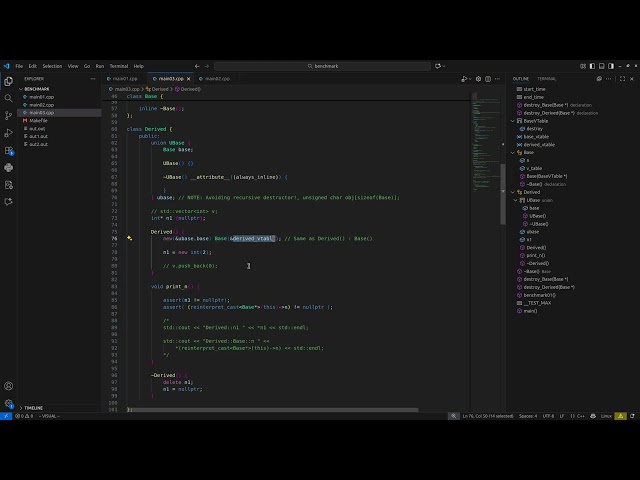Open the VS Code application logo menu
Image resolution: width=640 pixels, height=480 pixels.
coord(7,66)
